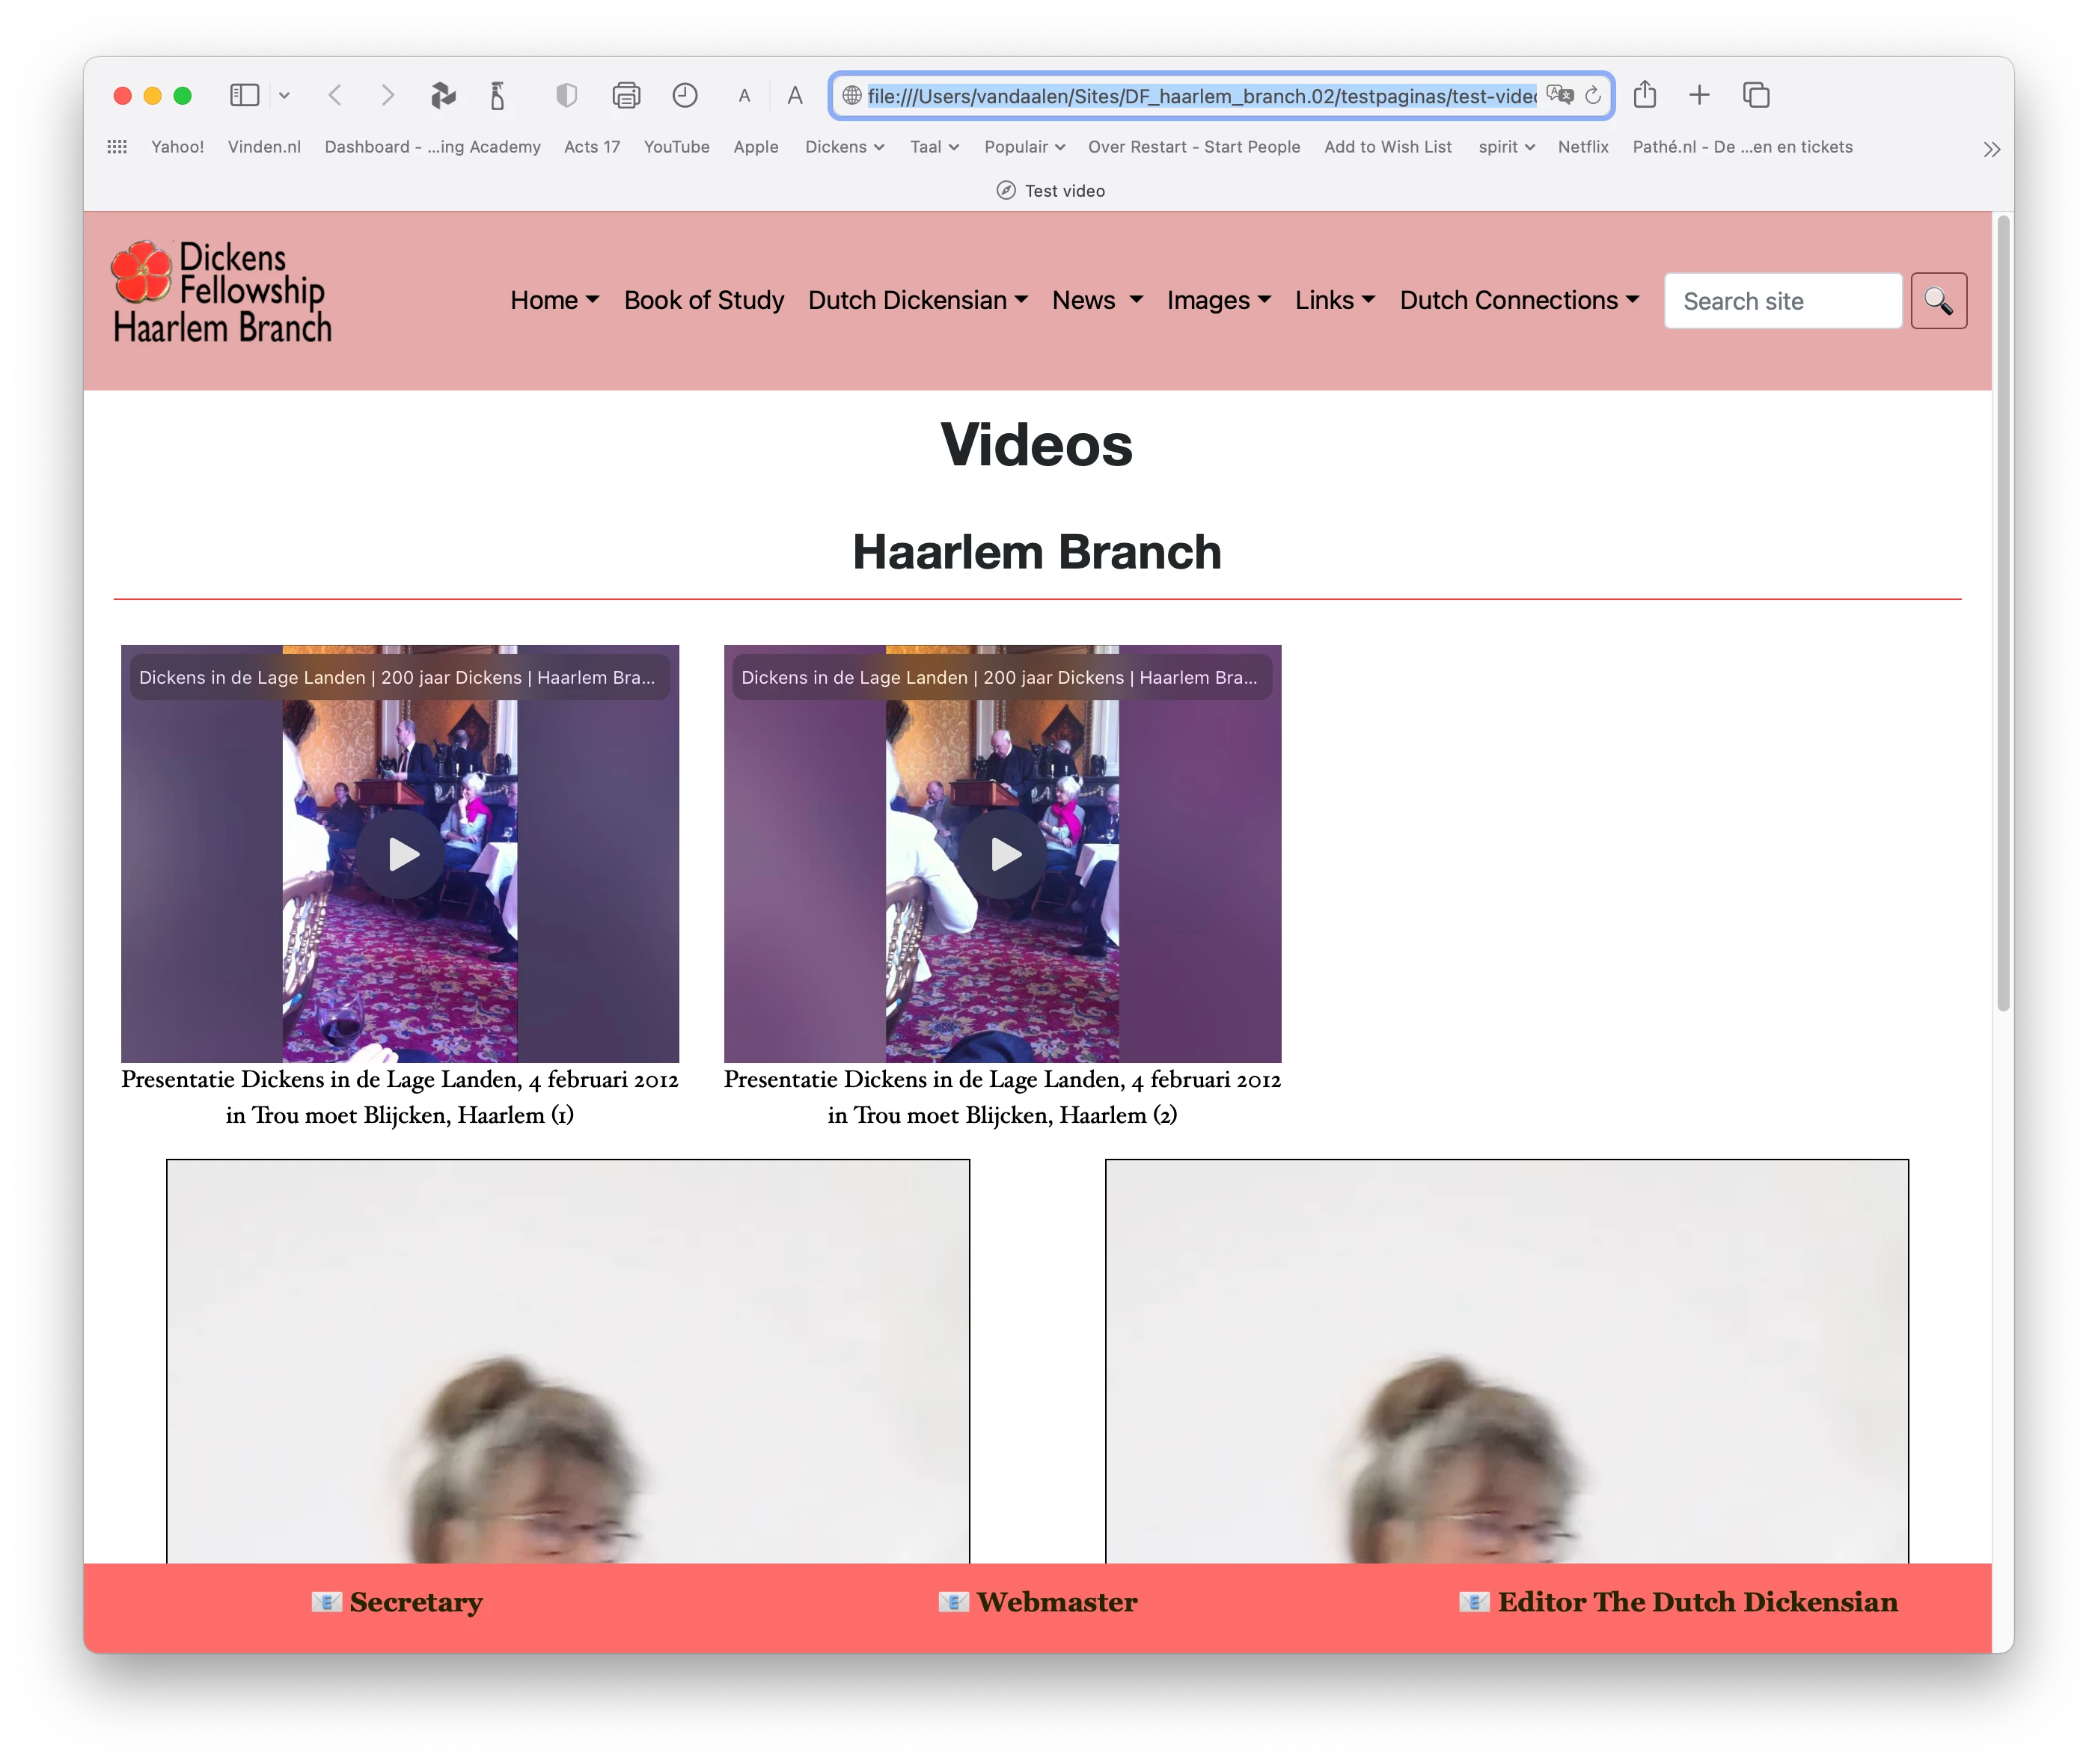This screenshot has height=1764, width=2098.
Task: Open the YouTube bookmark
Action: click(x=676, y=147)
